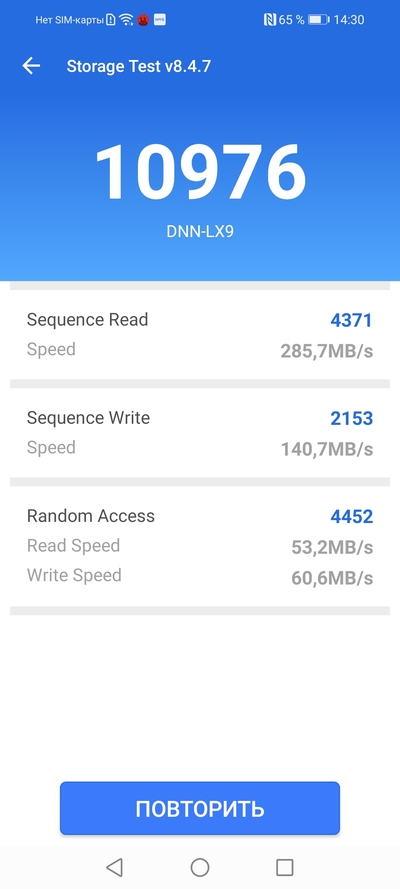Open the Sequence Read result row
The width and height of the screenshot is (400, 889).
point(200,335)
